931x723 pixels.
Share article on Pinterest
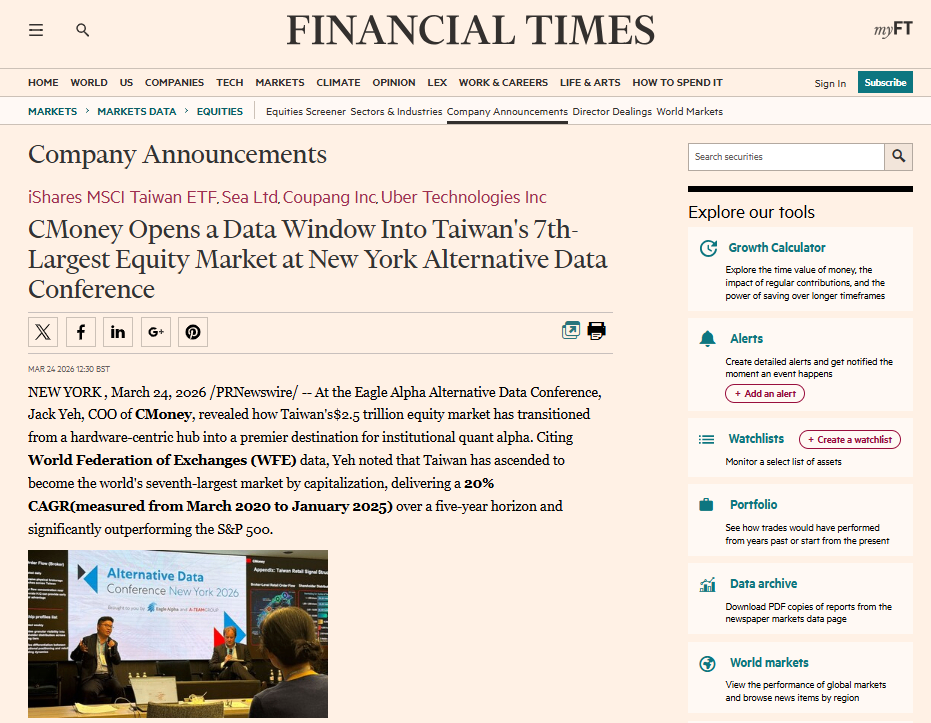pyautogui.click(x=193, y=332)
